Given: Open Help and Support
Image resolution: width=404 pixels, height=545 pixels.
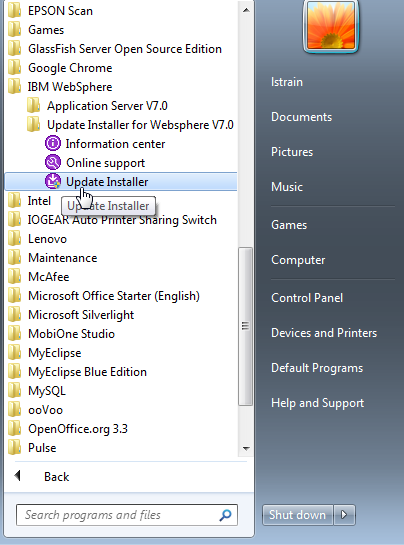Looking at the screenshot, I should pos(317,403).
